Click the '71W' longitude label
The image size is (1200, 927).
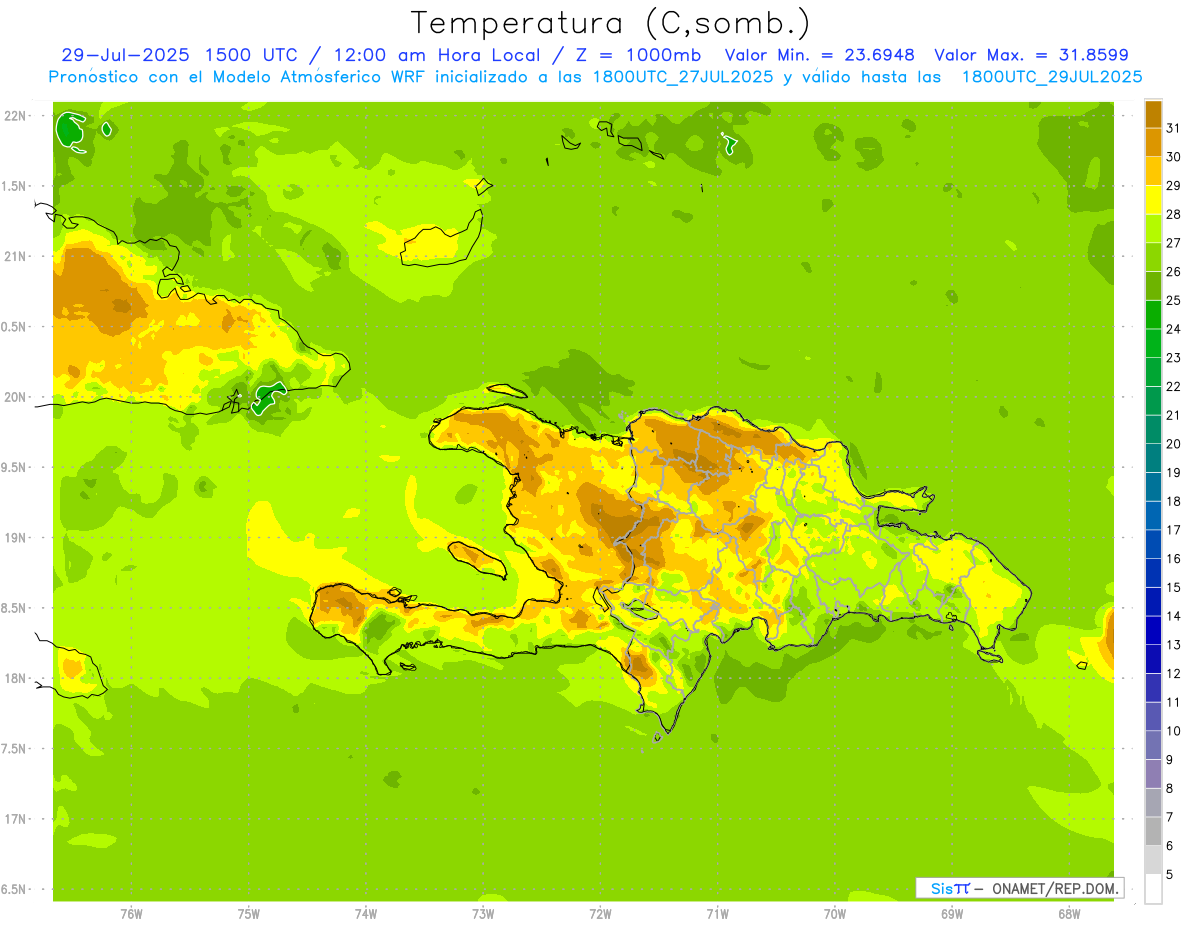click(x=717, y=913)
